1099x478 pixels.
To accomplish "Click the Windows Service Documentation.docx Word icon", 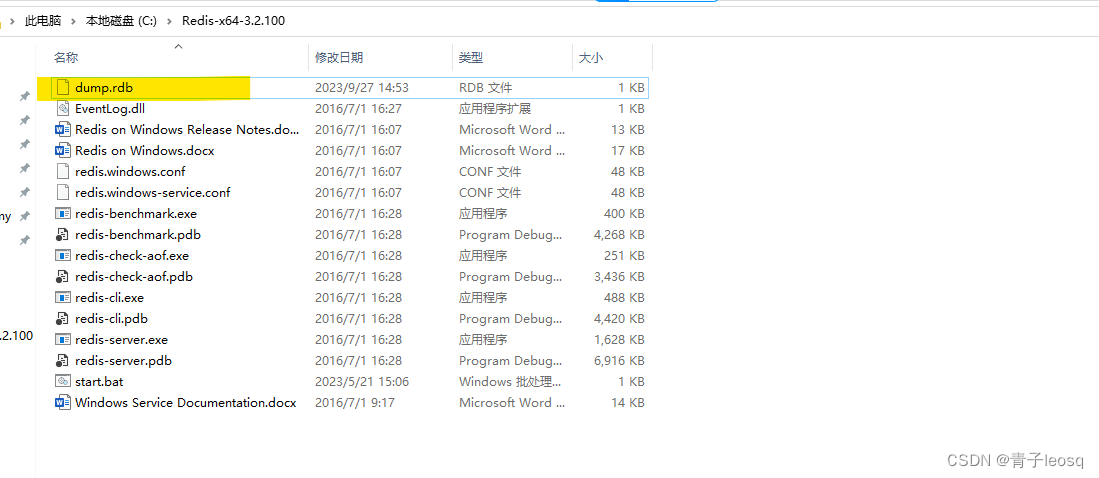I will pyautogui.click(x=63, y=403).
